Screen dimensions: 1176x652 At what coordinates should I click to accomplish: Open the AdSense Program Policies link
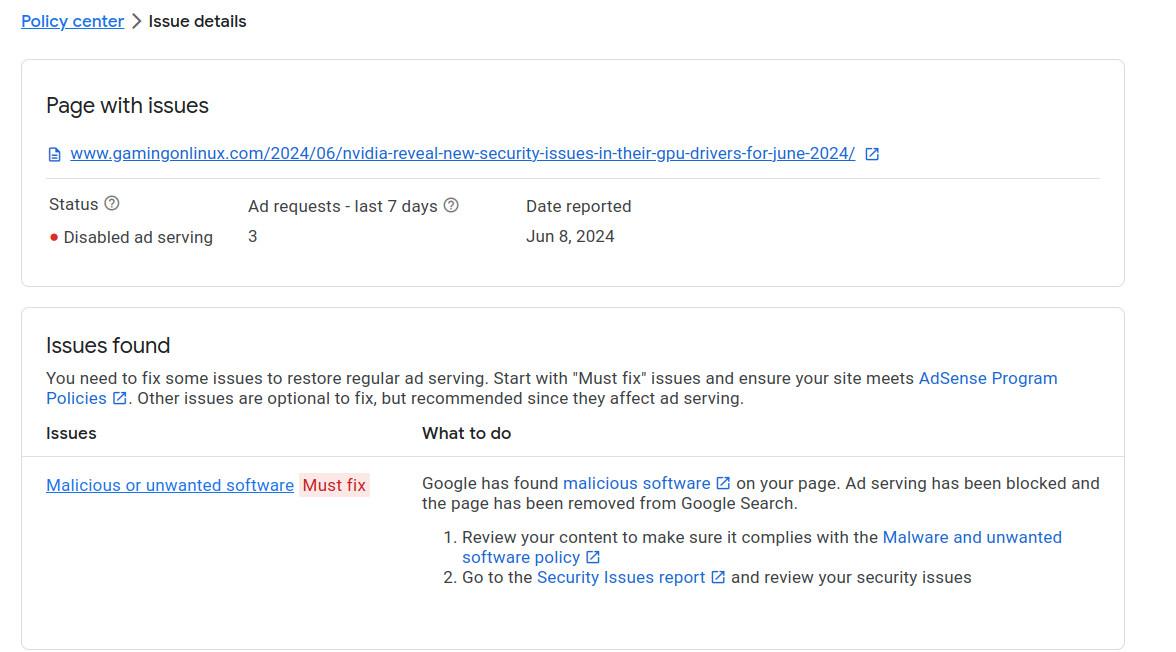pyautogui.click(x=987, y=378)
